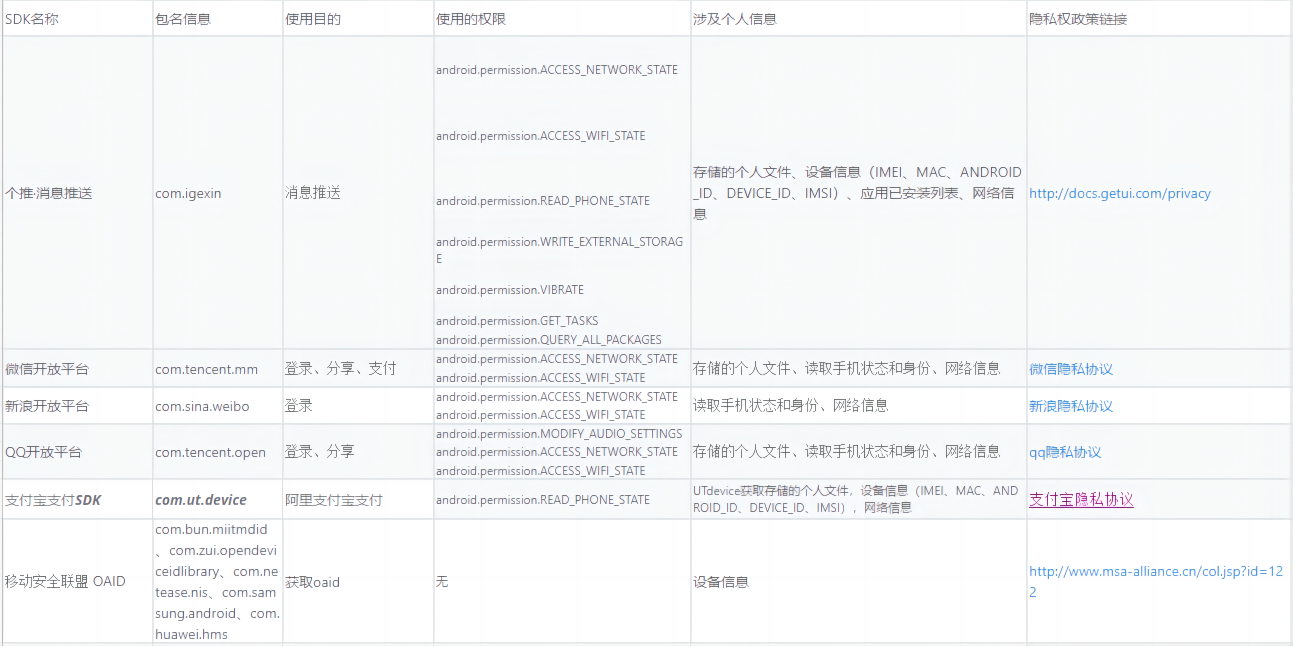The height and width of the screenshot is (646, 1293).
Task: Select the 登录 purpose in the 新浪 row
Action: [299, 406]
